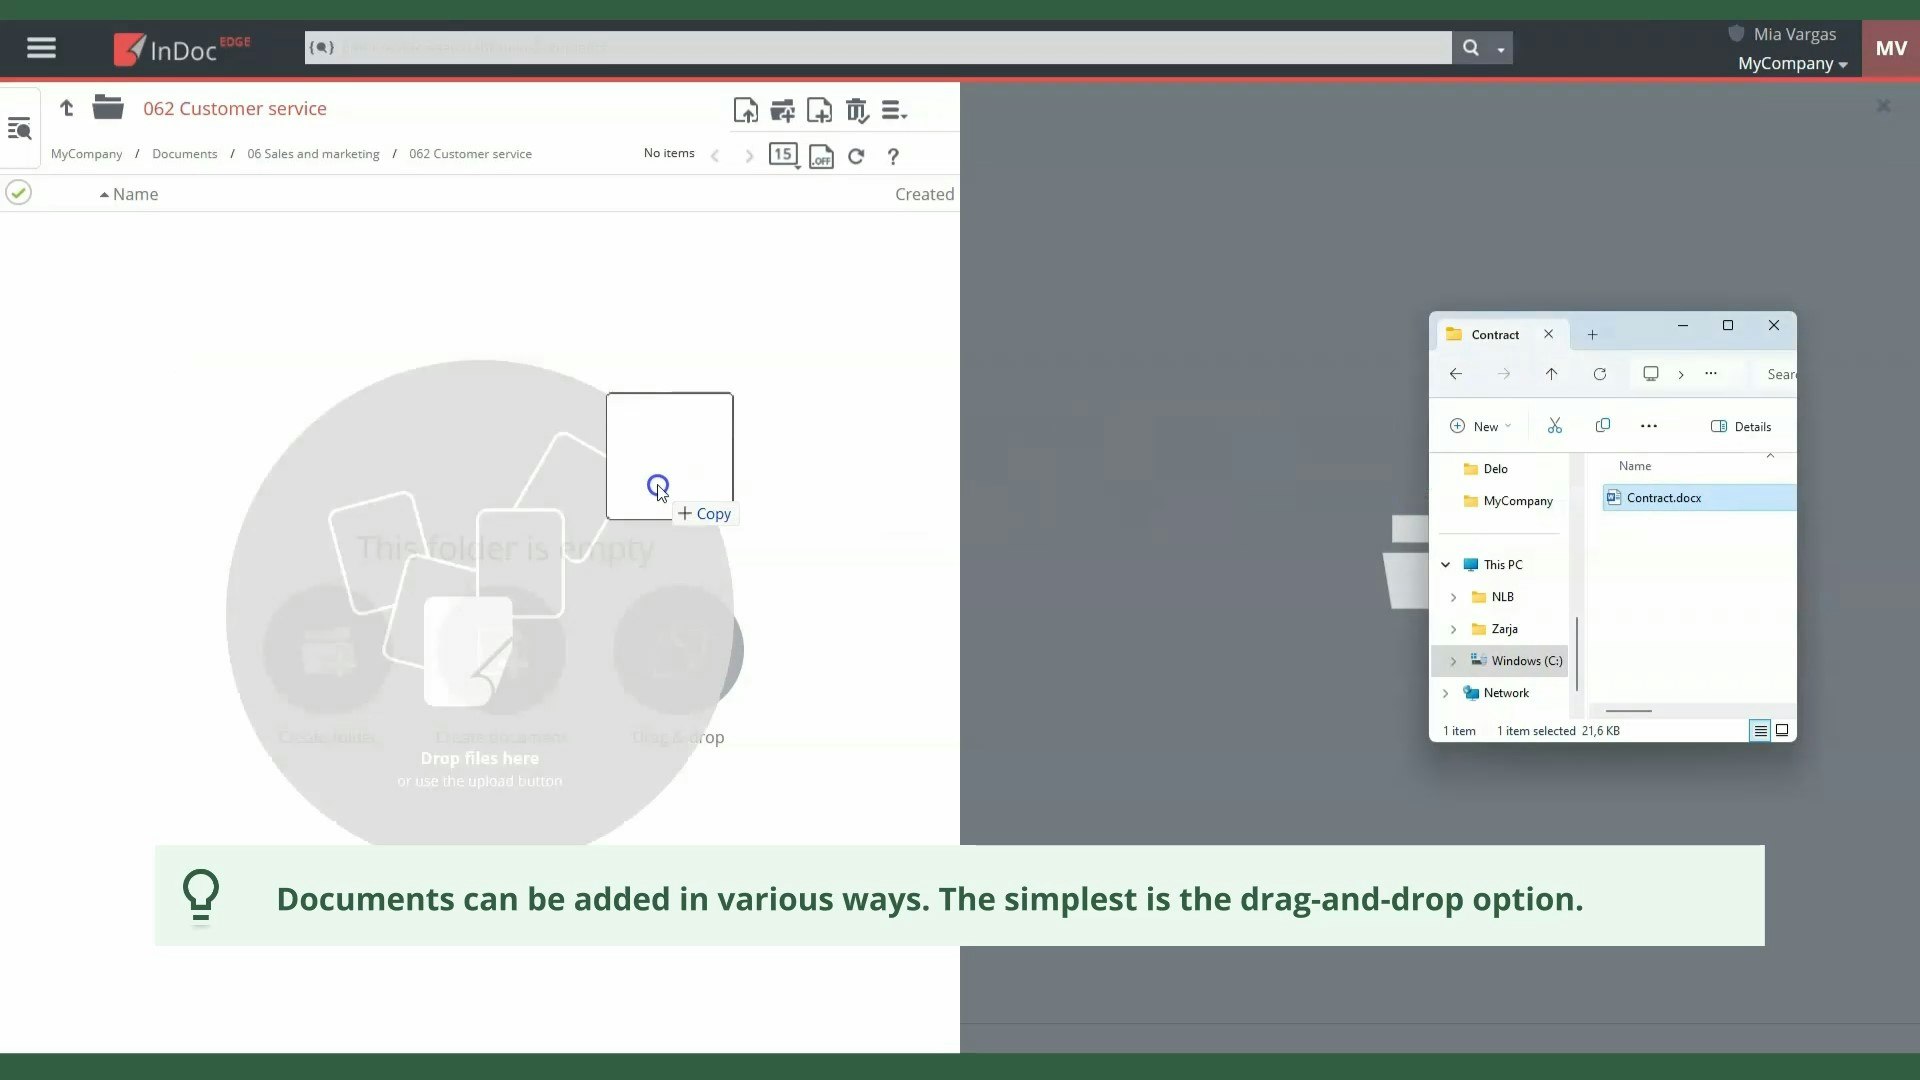The image size is (1920, 1080).
Task: Expand the NLB folder in the tree
Action: [x=1455, y=597]
